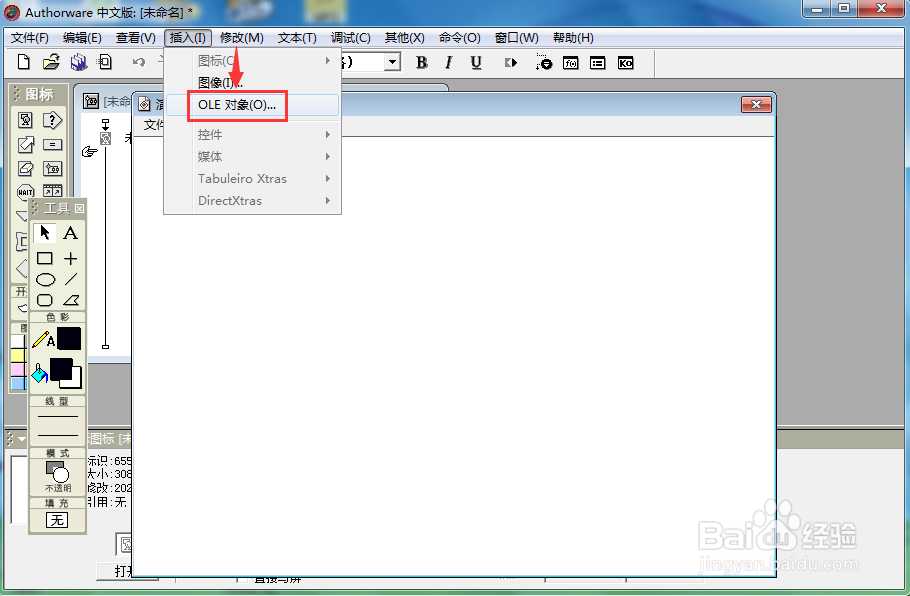The width and height of the screenshot is (910, 596).
Task: Toggle Underline text formatting
Action: tap(476, 62)
